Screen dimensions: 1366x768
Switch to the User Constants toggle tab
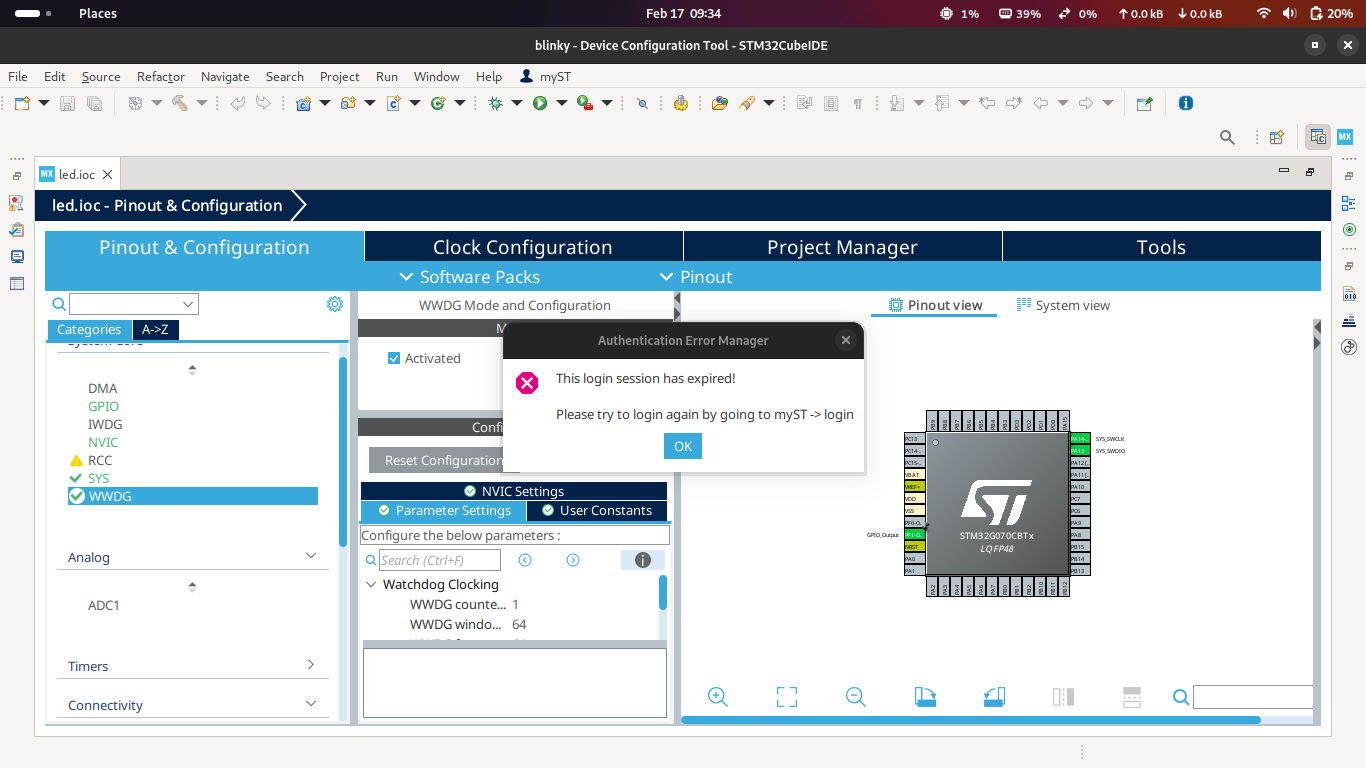click(597, 510)
